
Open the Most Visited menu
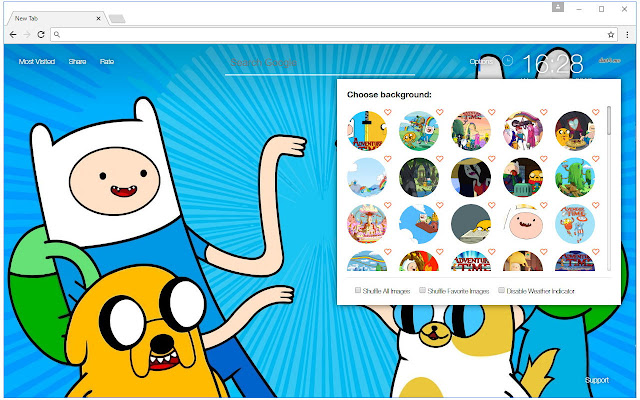(37, 62)
